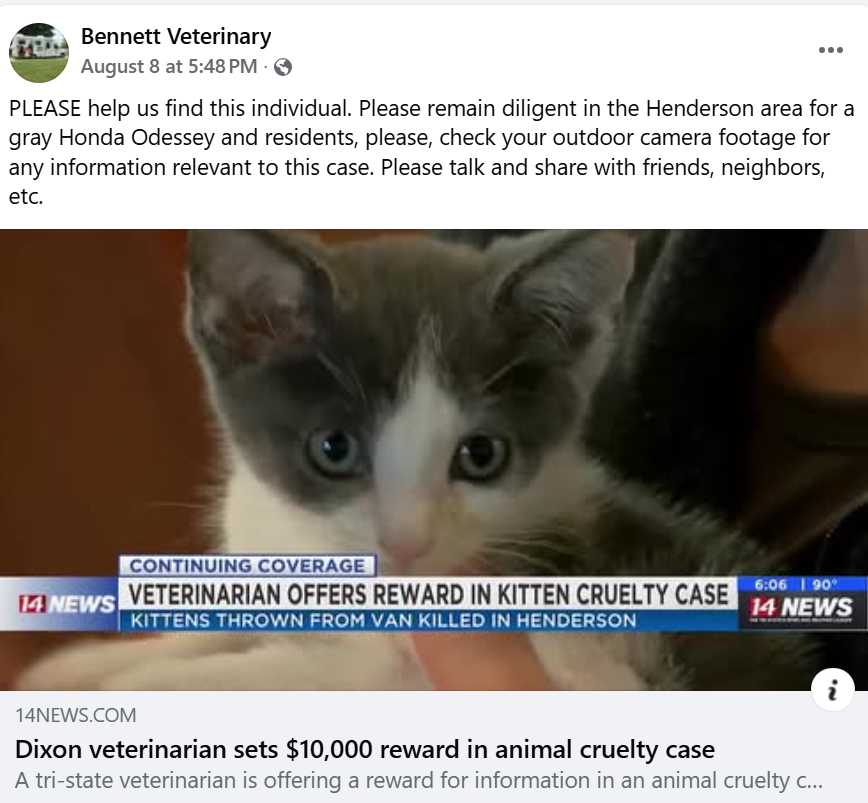Click the kitten's face in the image
The width and height of the screenshot is (868, 803).
[x=410, y=432]
